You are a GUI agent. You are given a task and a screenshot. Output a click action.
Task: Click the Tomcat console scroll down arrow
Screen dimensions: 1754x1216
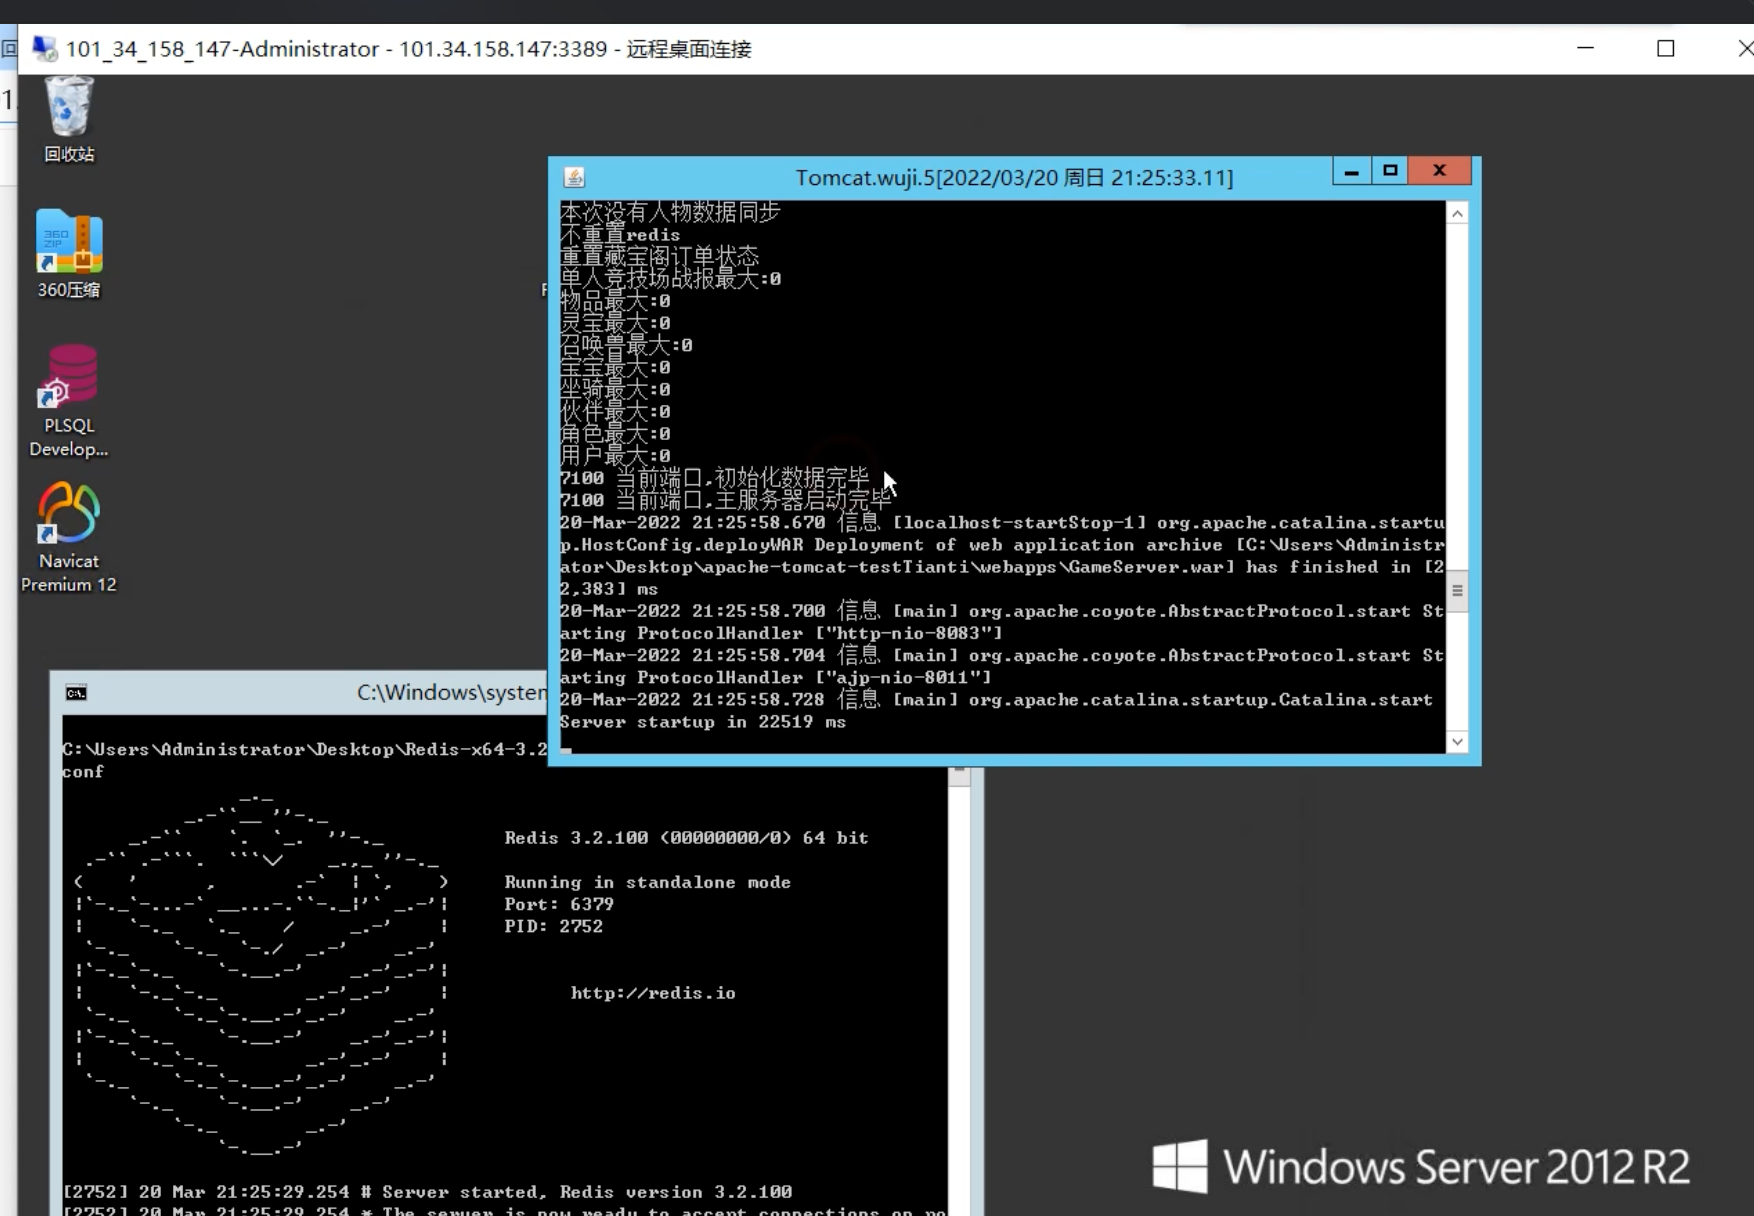point(1457,741)
